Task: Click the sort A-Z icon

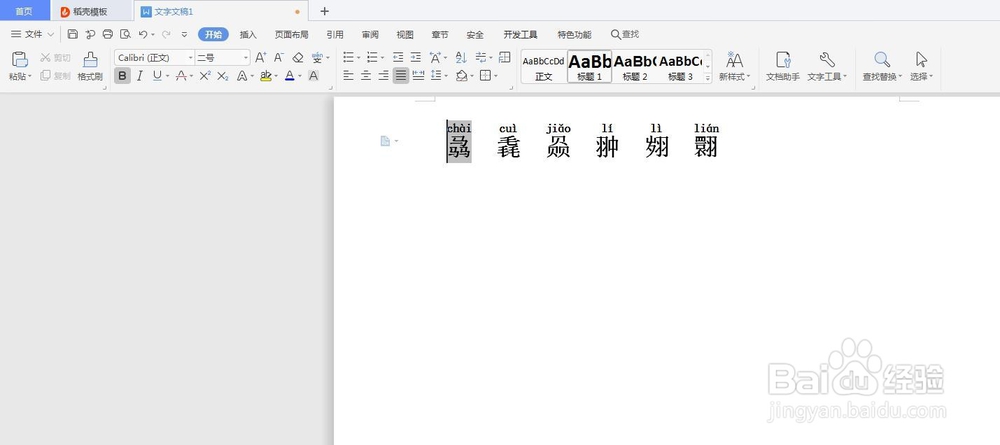Action: pyautogui.click(x=461, y=57)
